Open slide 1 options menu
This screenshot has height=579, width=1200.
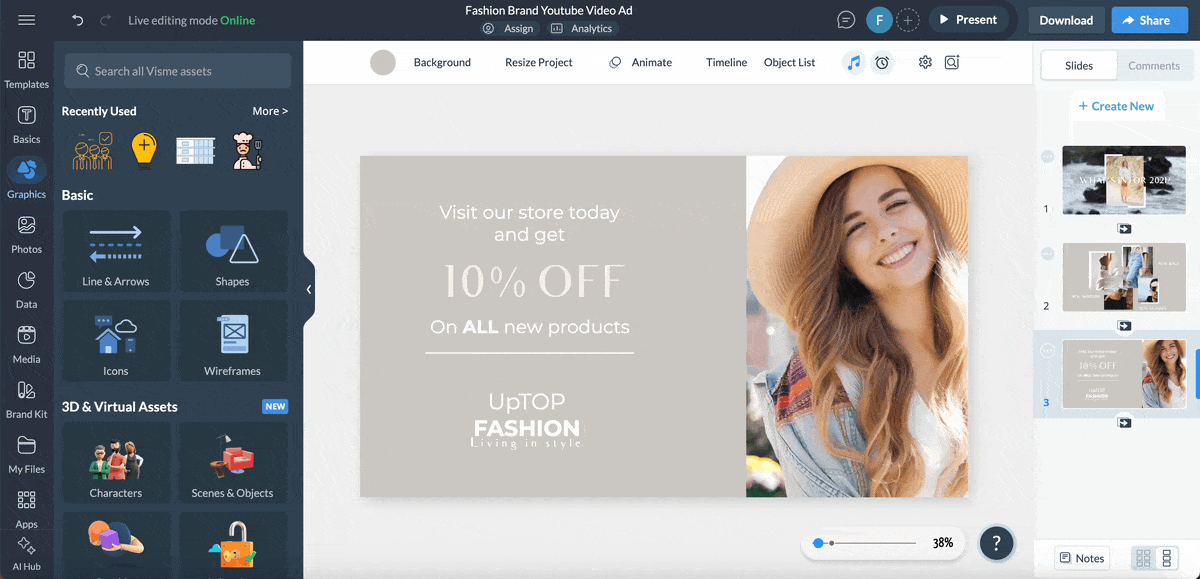1047,157
